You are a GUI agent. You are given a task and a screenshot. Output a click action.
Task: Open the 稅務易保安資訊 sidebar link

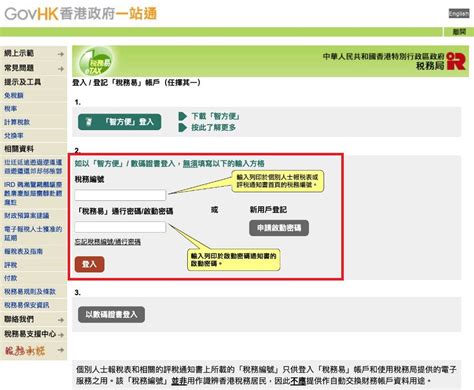pyautogui.click(x=27, y=305)
